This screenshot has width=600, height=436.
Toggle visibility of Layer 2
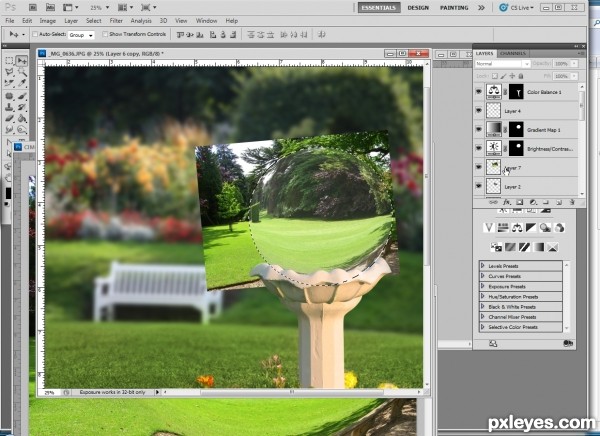479,186
